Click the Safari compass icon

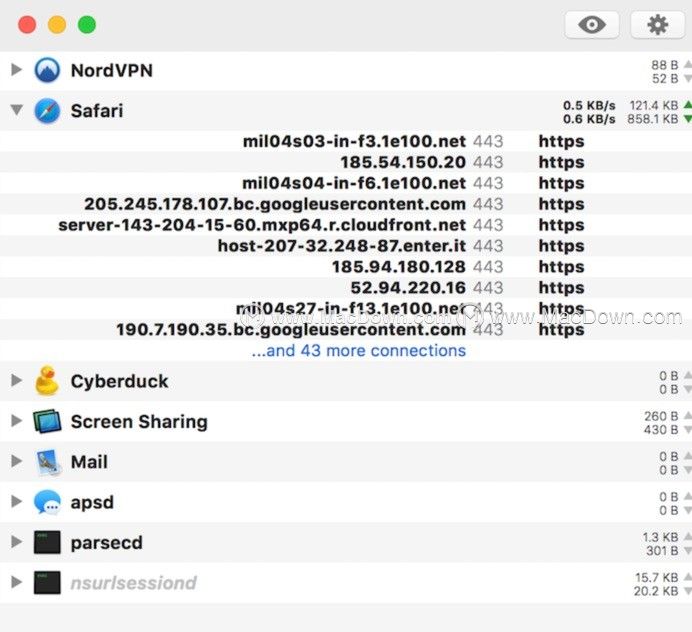[x=47, y=110]
